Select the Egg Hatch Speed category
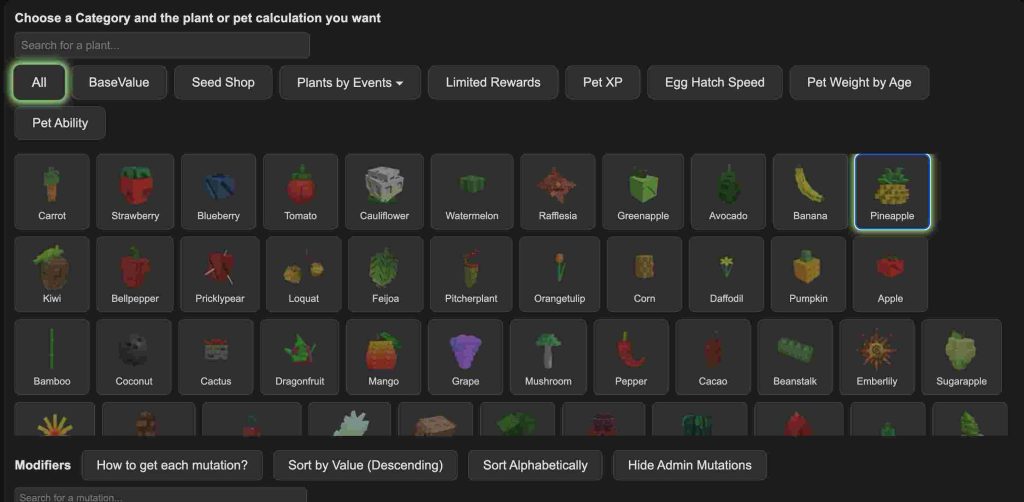Viewport: 1024px width, 502px height. (x=714, y=82)
